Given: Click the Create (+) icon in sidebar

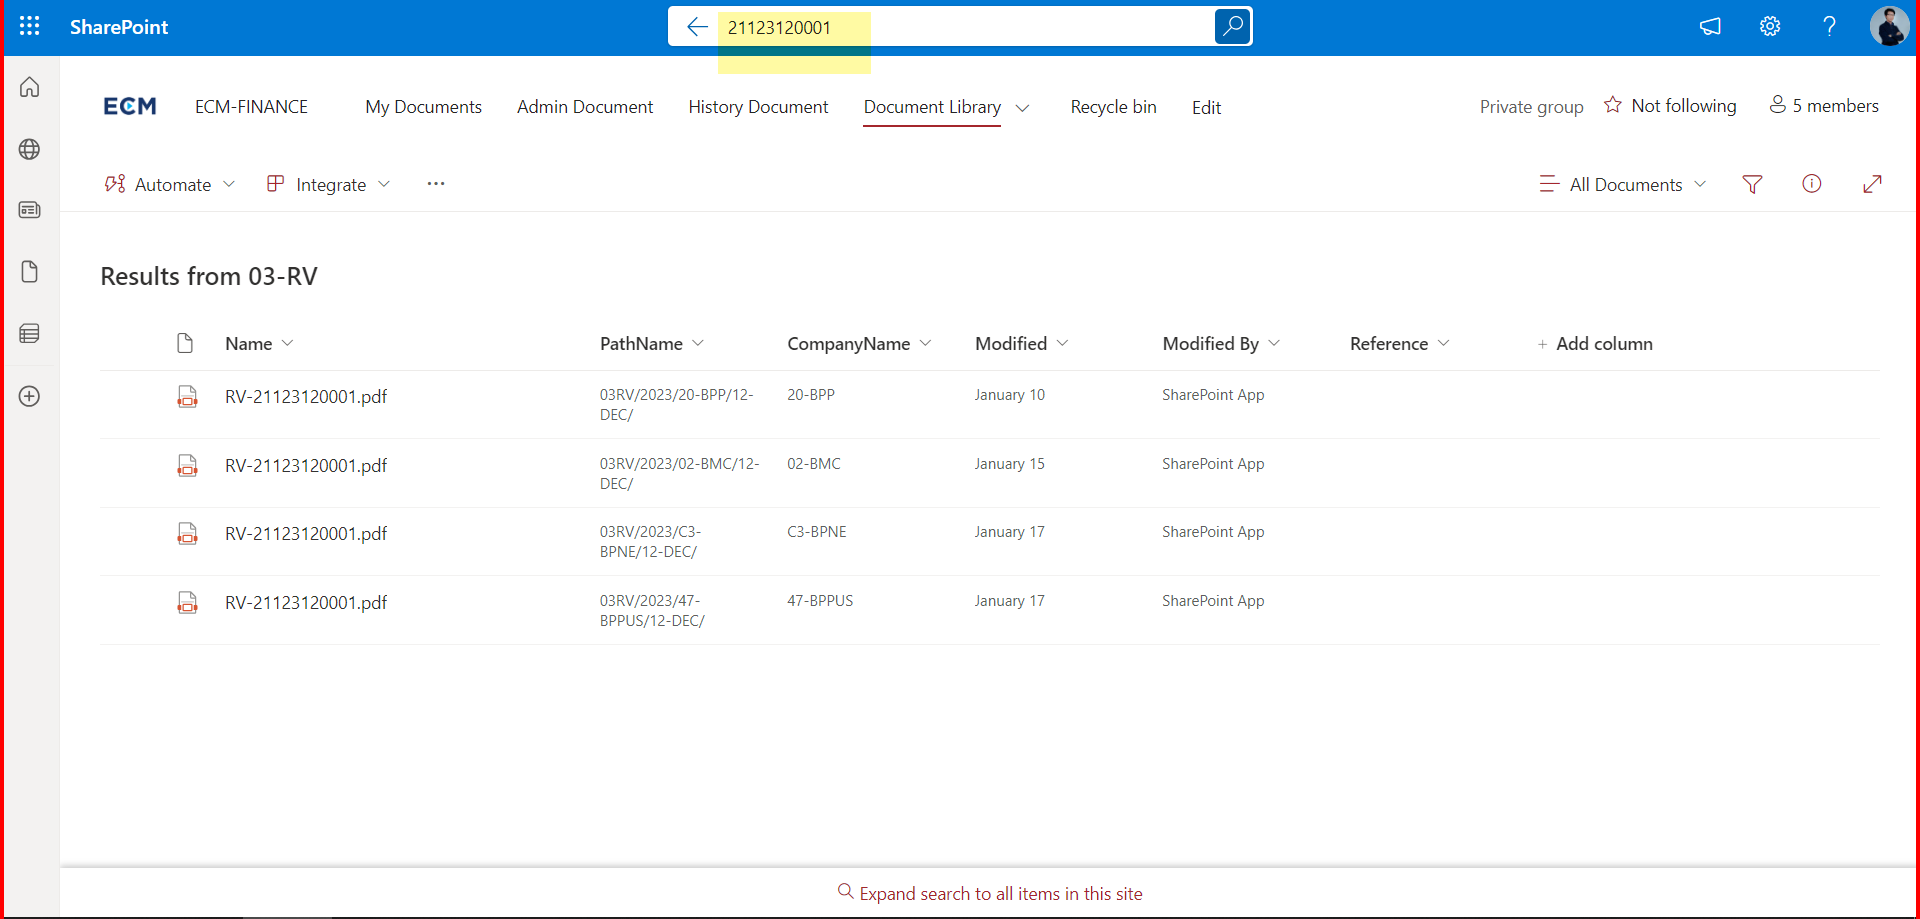Looking at the screenshot, I should click(29, 396).
